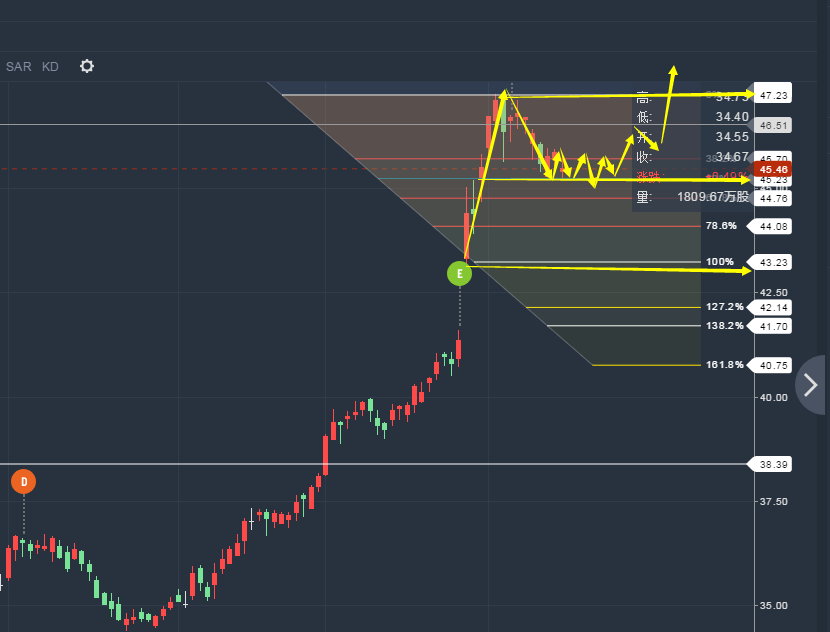Click the 100% Fibonacci level label
Screen dimensions: 830x632
(720, 262)
